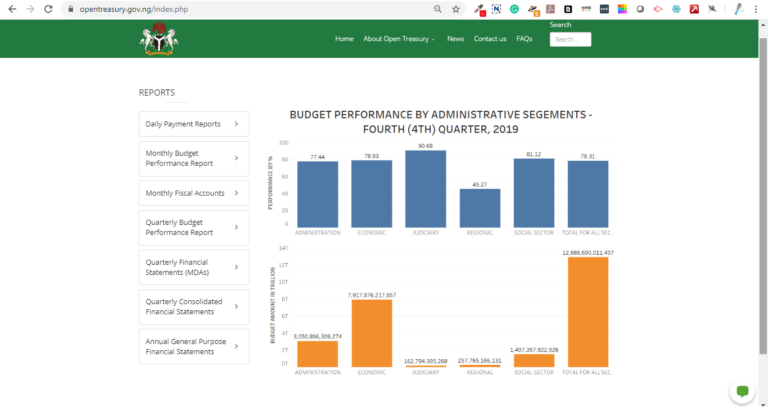Screen dimensions: 768x407
Task: Open Monthly Budget Performance Report
Action: (x=194, y=159)
